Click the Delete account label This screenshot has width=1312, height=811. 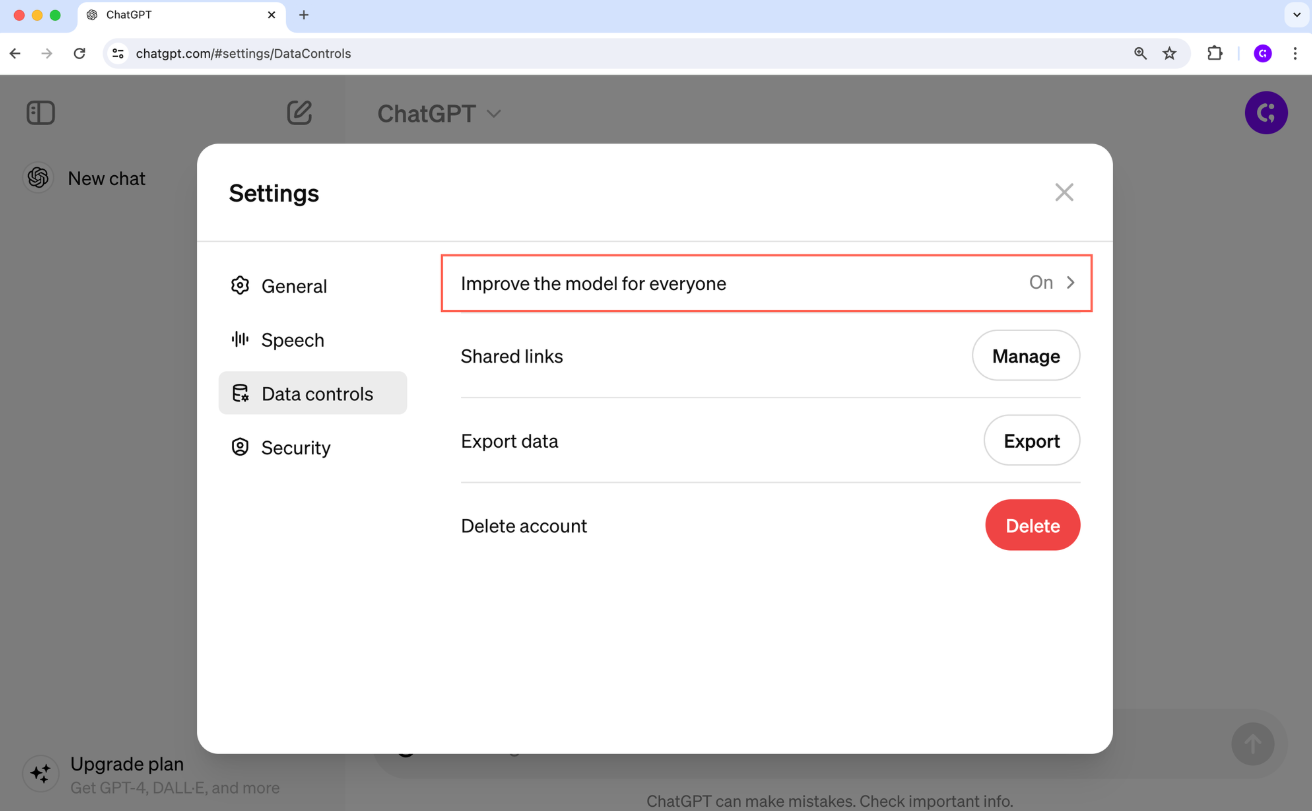[524, 526]
